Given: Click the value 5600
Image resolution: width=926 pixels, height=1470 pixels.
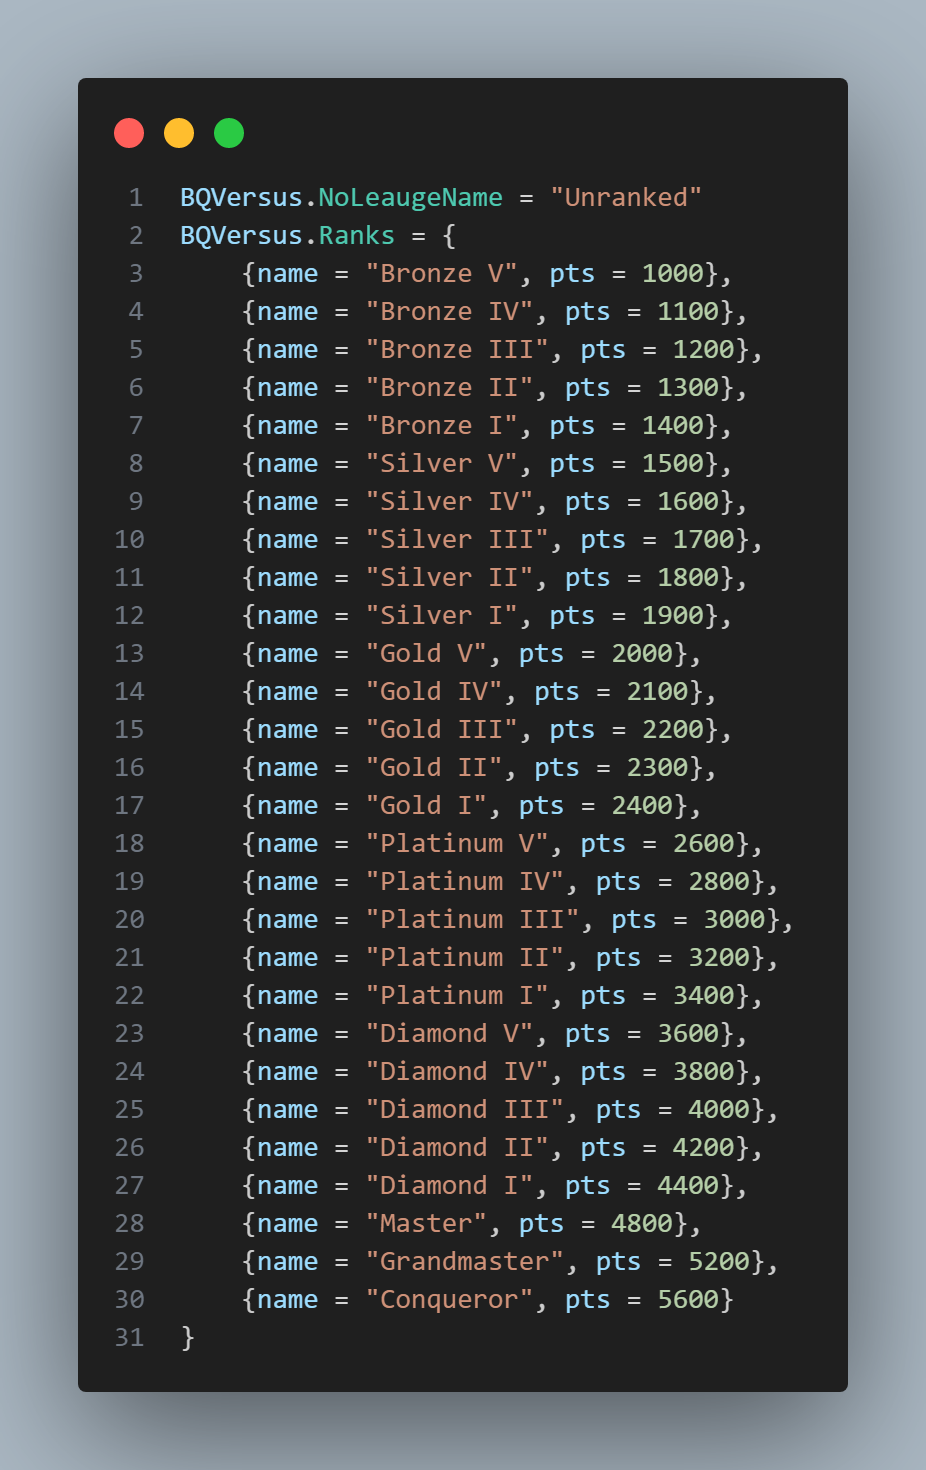Looking at the screenshot, I should tap(688, 1299).
